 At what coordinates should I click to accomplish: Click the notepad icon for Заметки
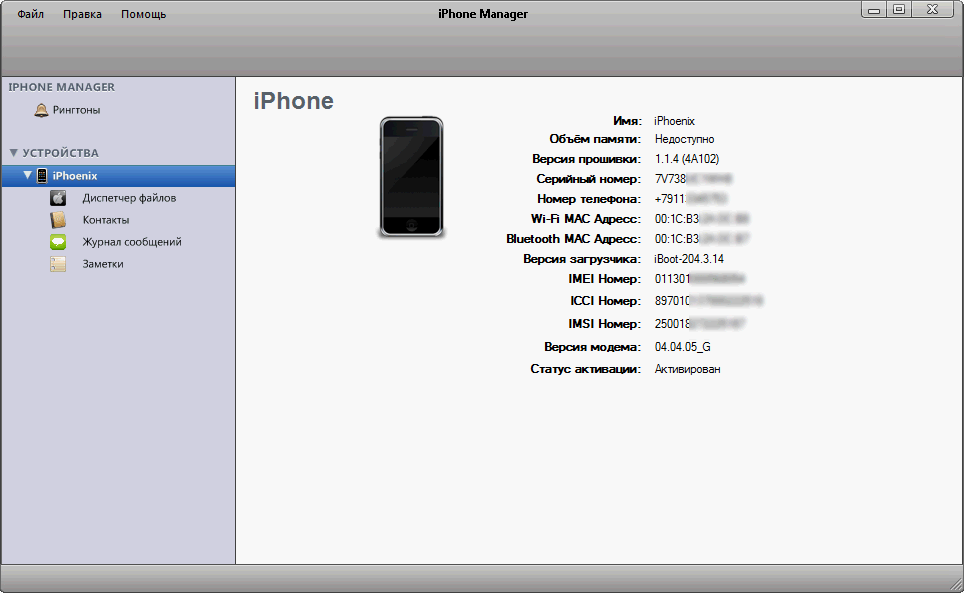(58, 264)
